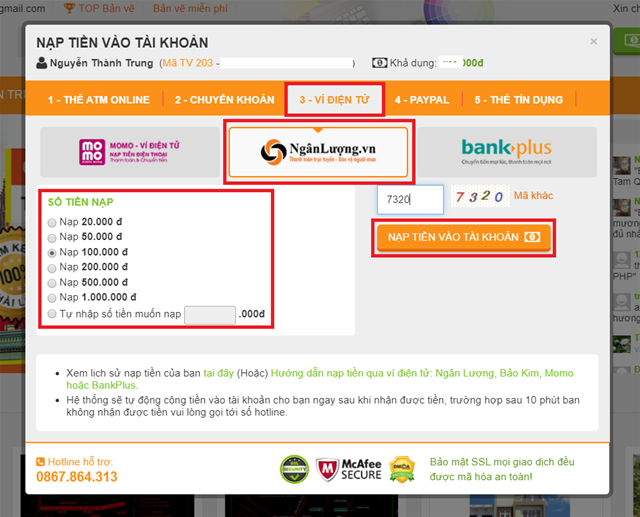Click the member code Mã TV 203

[188, 63]
